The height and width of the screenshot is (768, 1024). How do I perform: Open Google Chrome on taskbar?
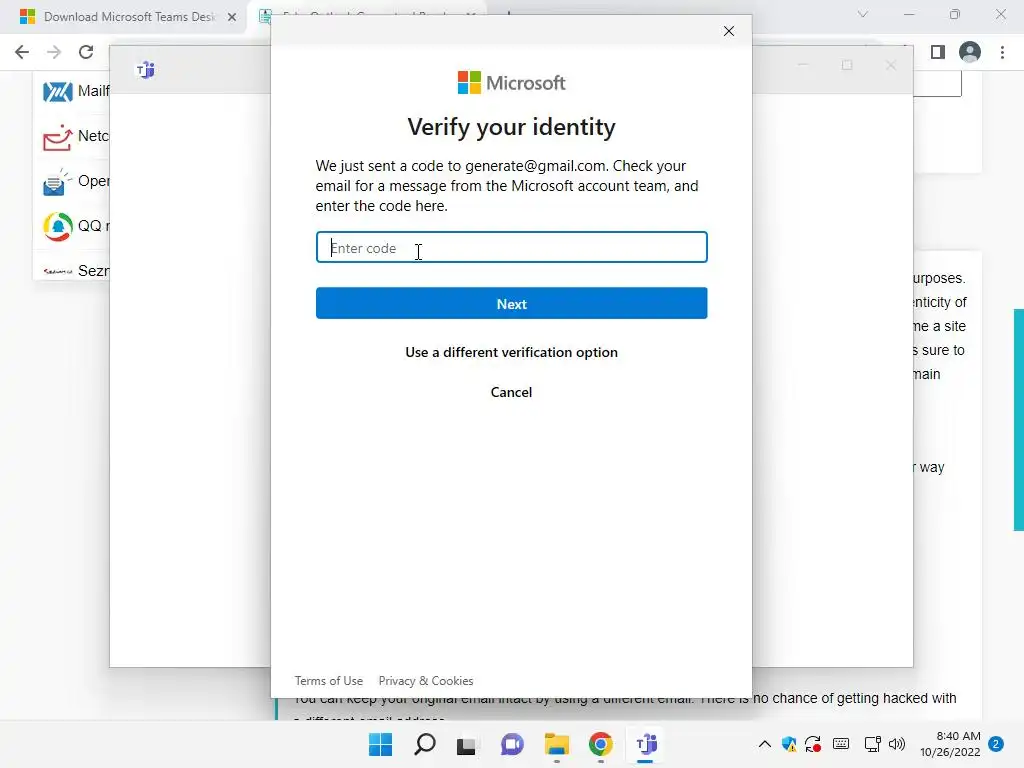601,744
